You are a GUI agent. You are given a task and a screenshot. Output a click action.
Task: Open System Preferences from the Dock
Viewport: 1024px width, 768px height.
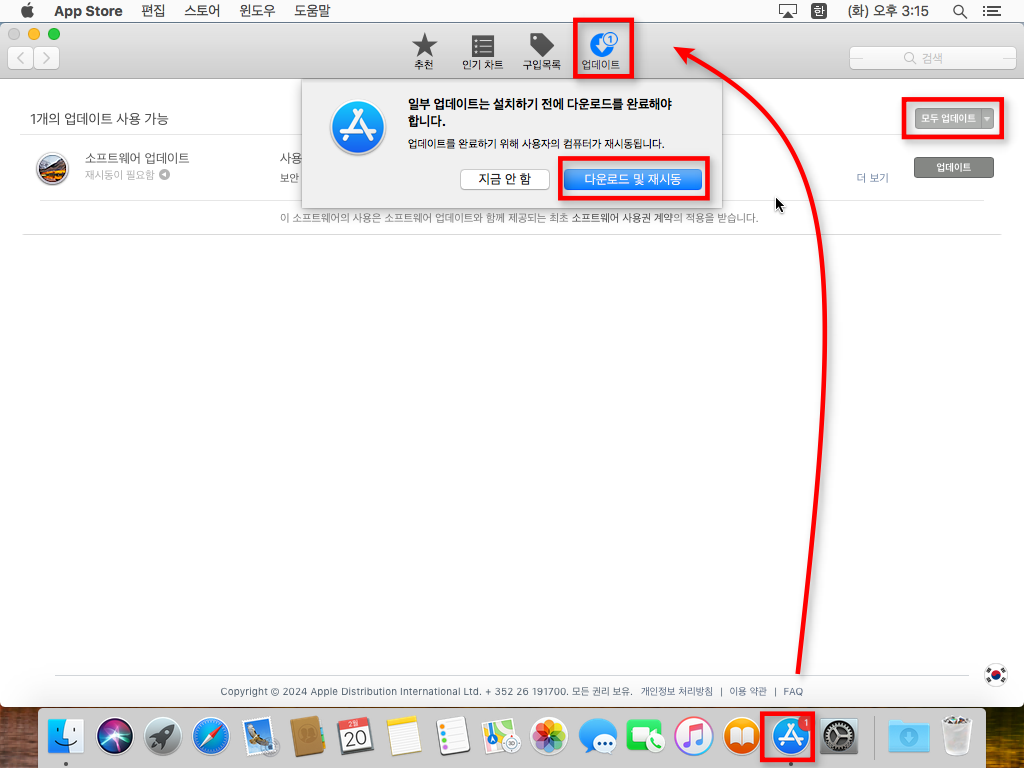tap(839, 736)
